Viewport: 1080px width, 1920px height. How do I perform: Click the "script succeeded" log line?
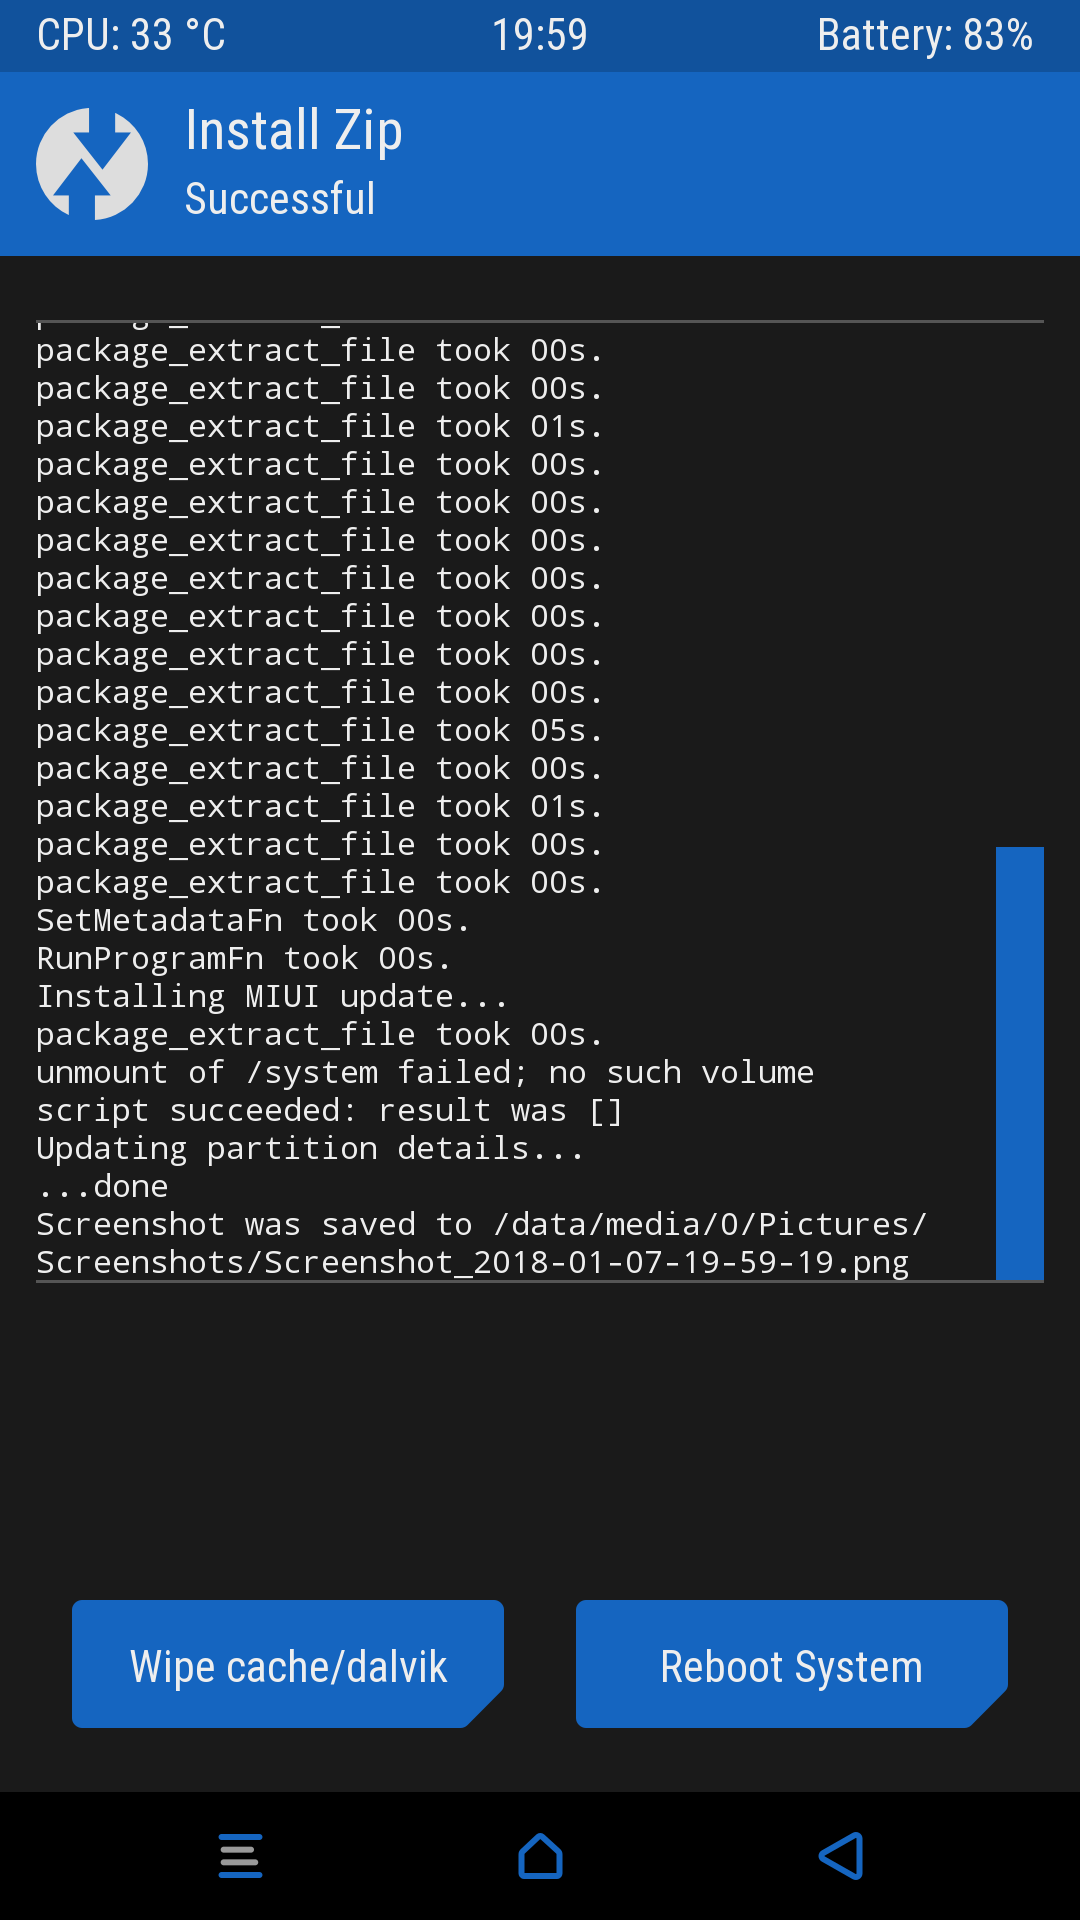point(330,1111)
